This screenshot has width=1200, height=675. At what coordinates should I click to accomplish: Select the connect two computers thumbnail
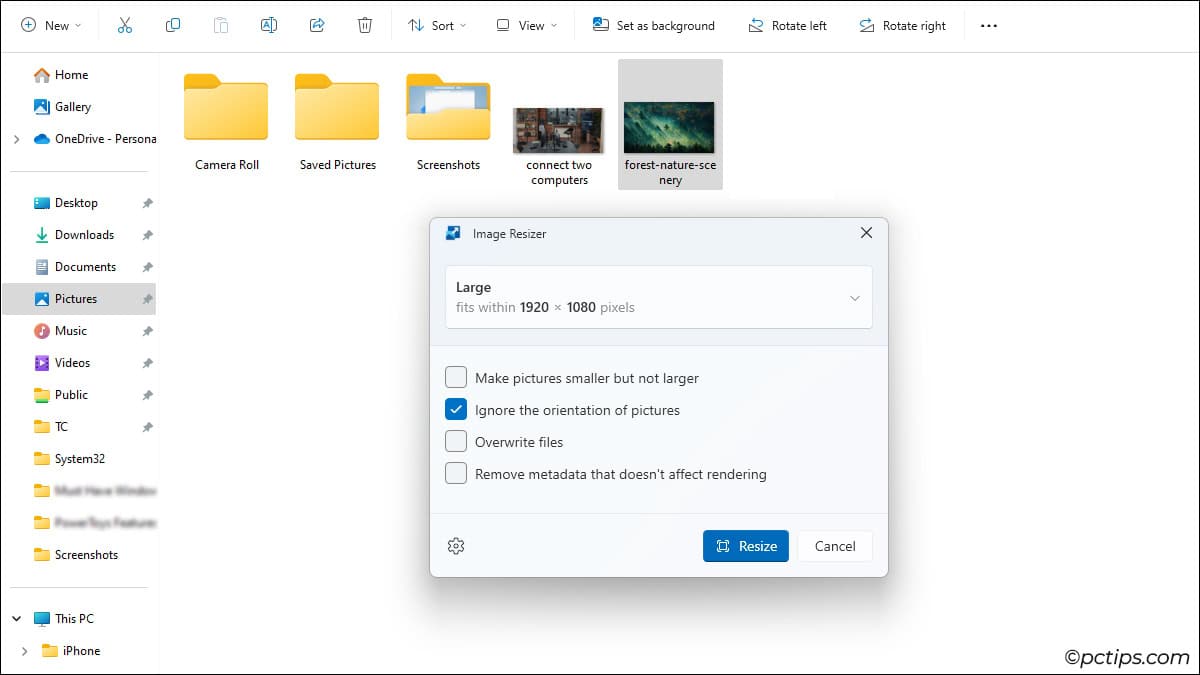559,130
